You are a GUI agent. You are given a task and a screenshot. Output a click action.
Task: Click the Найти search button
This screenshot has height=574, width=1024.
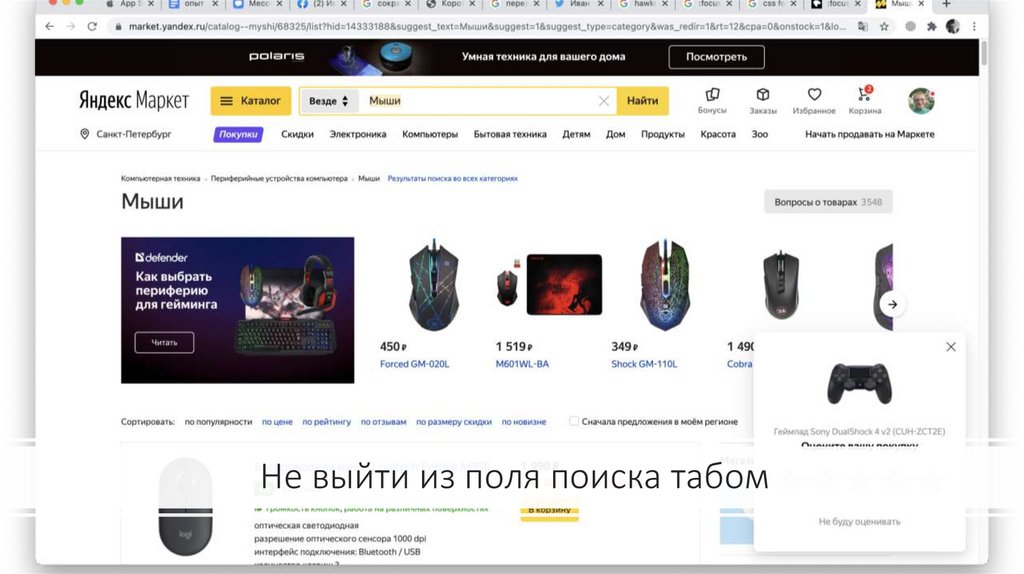(x=643, y=101)
